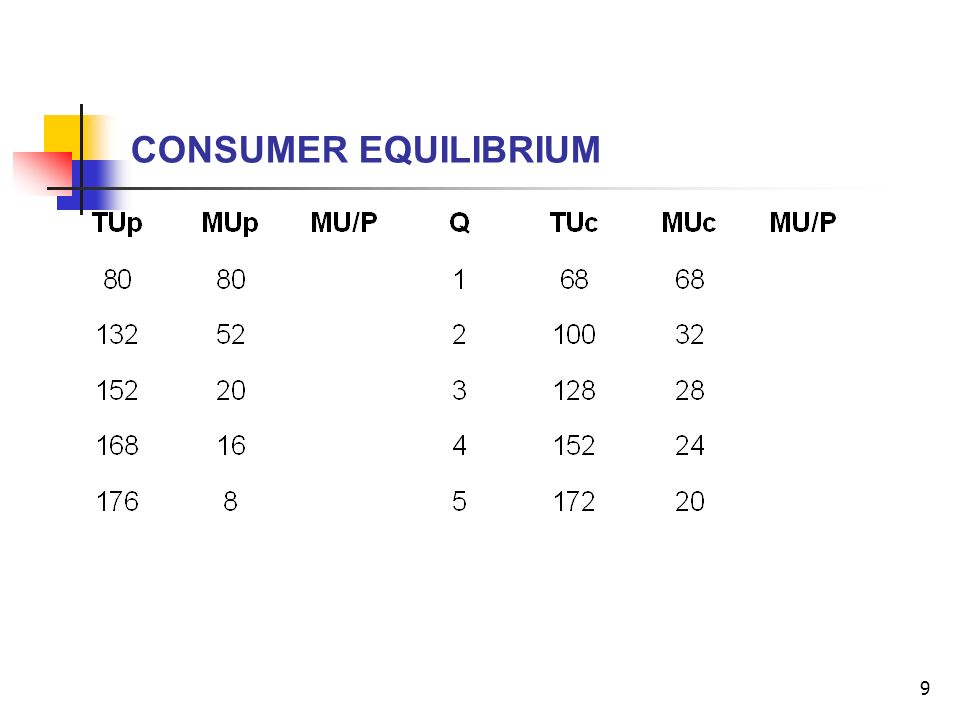The width and height of the screenshot is (960, 720).
Task: Select the MUc column header
Action: coord(688,222)
